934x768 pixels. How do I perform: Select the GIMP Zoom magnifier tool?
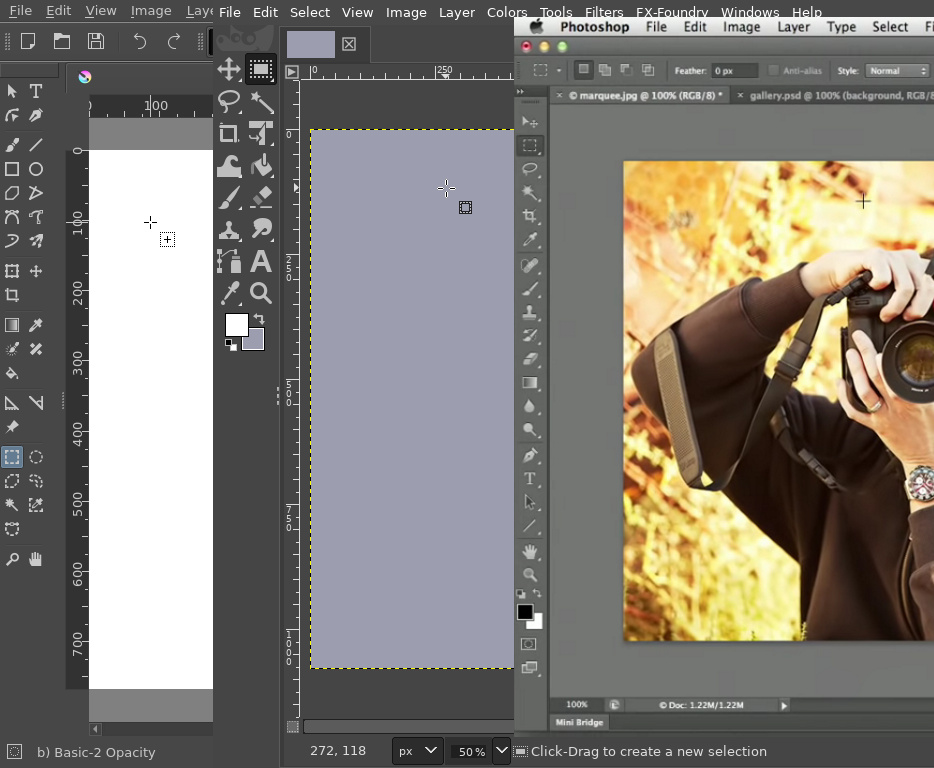261,293
